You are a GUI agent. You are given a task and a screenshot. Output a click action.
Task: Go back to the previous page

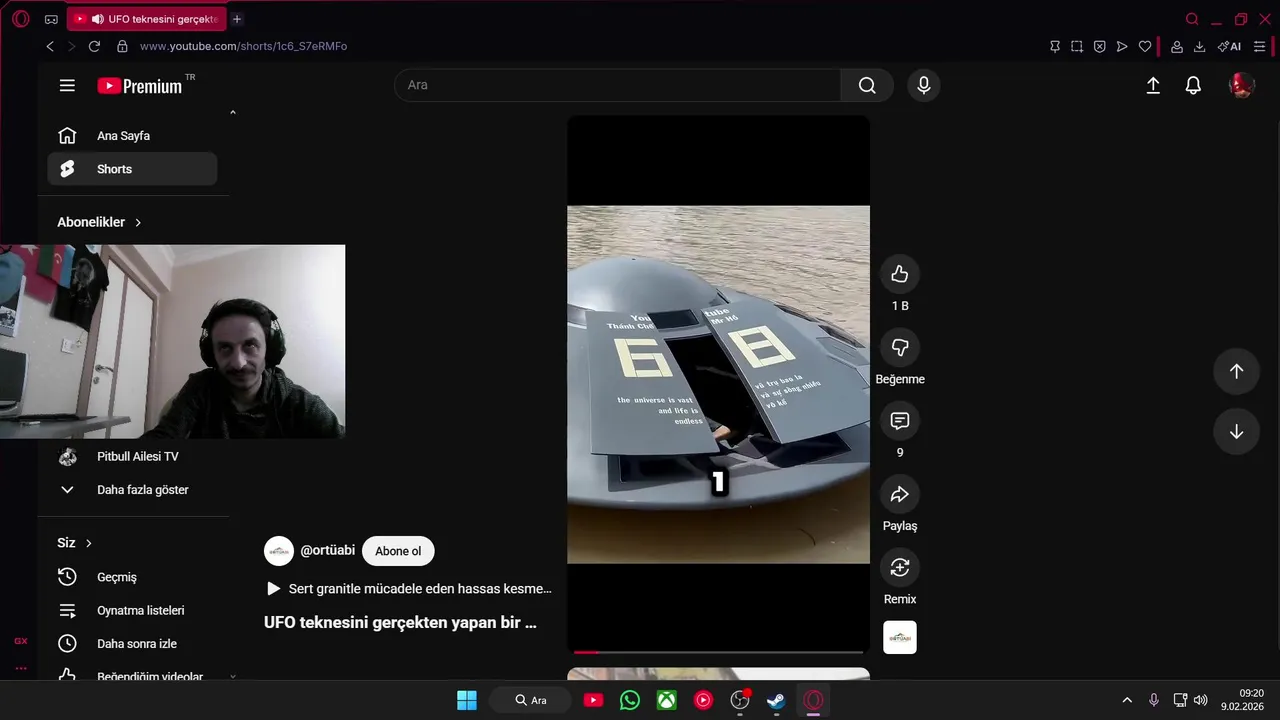click(x=50, y=46)
